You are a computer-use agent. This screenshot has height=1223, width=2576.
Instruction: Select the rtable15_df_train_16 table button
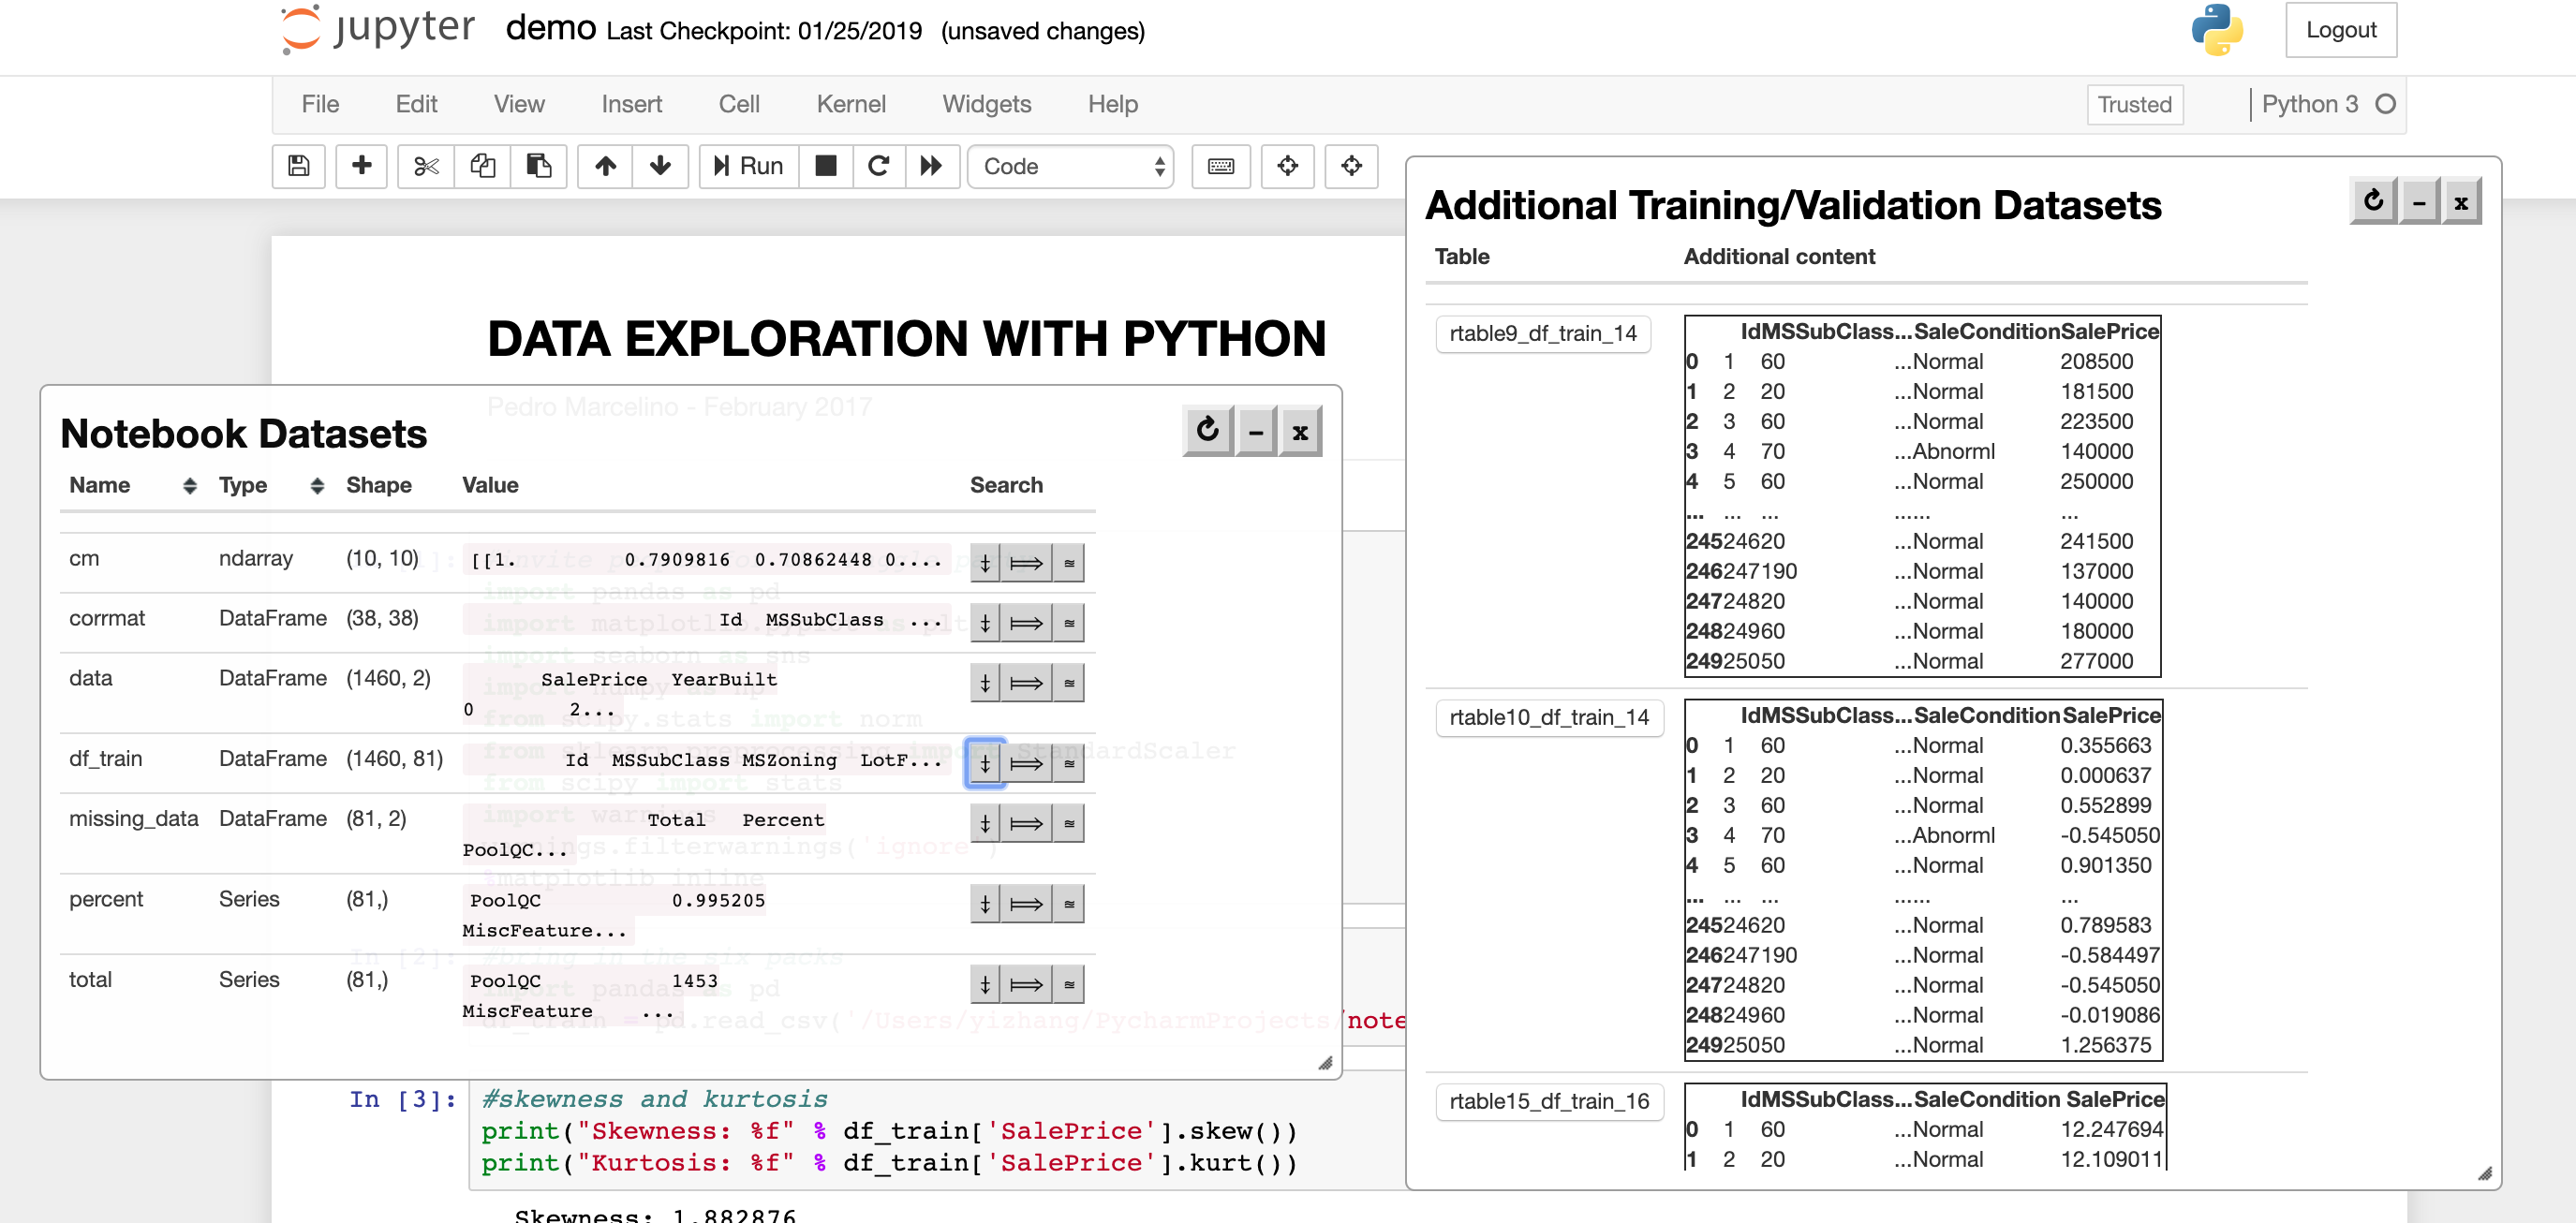1549,1101
